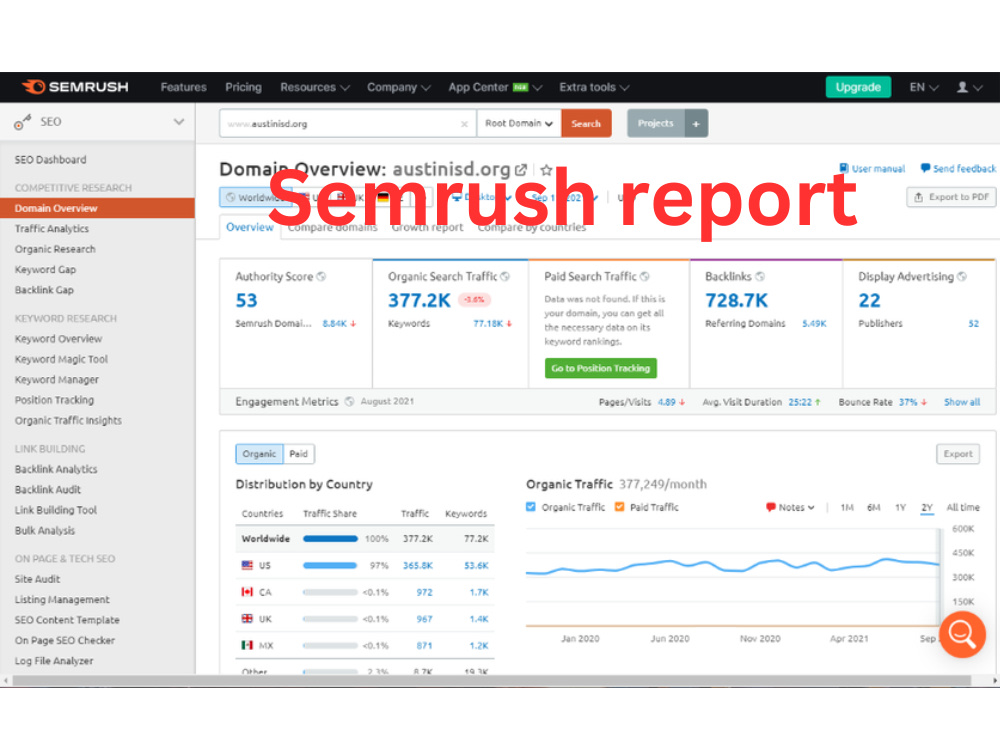
Task: Click the German flag location filter
Action: [383, 197]
